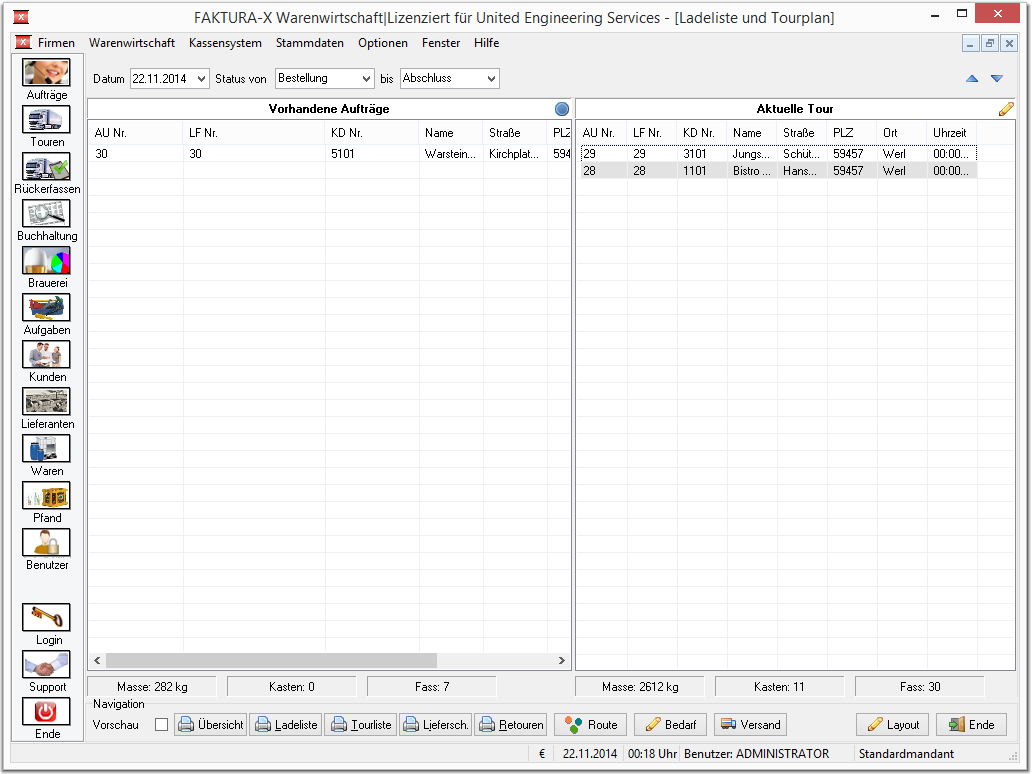Click the Layout button

[892, 725]
